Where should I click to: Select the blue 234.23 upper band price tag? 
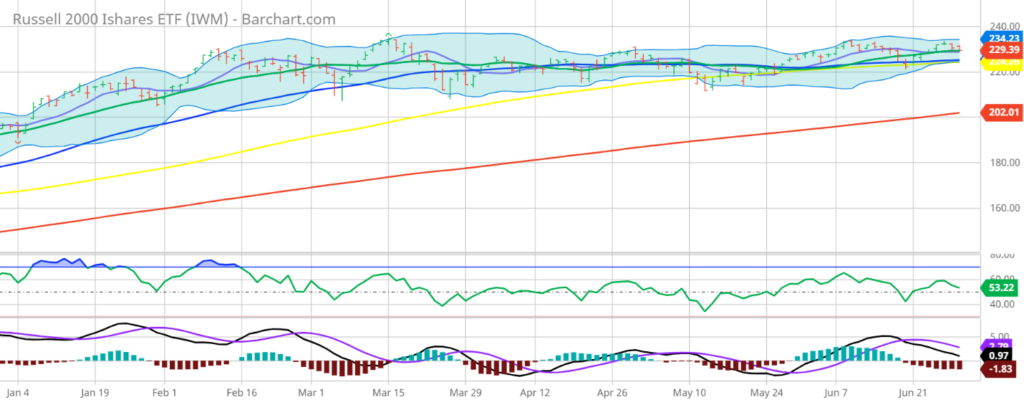(x=1002, y=39)
